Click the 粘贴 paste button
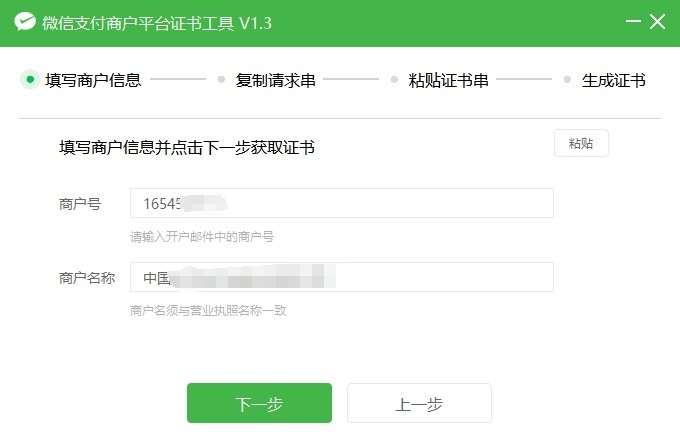 [581, 143]
